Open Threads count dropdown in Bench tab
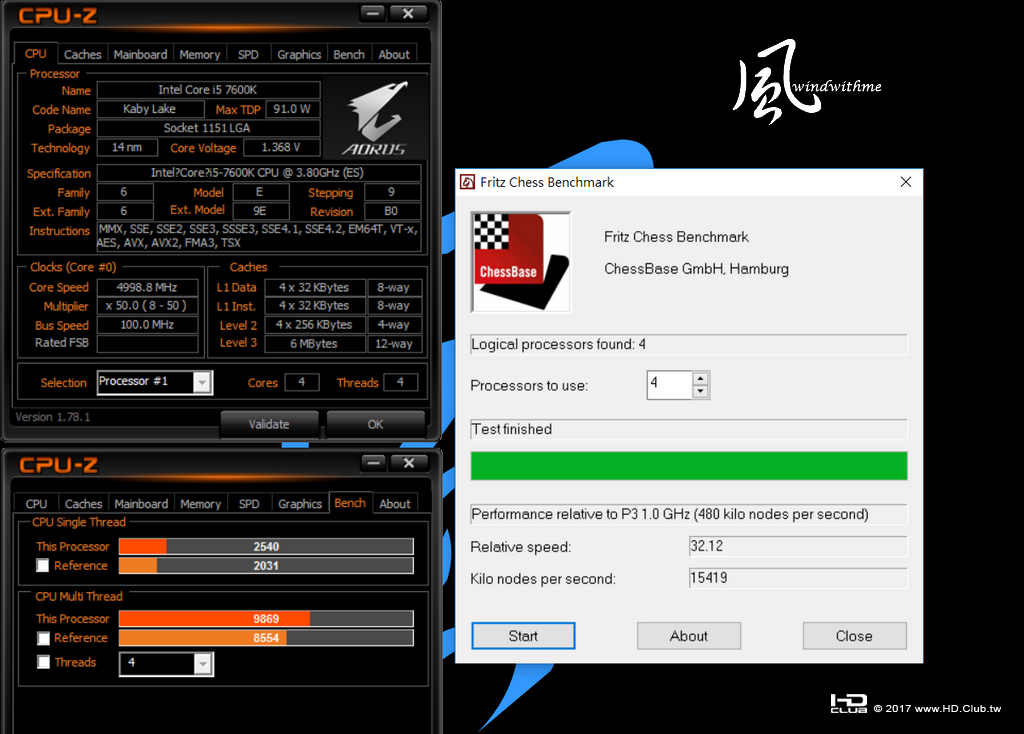The width and height of the screenshot is (1024, 734). click(x=202, y=663)
